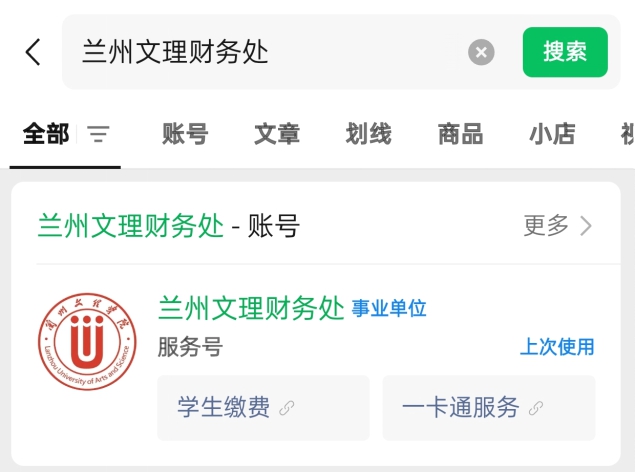Click link icon beside 学生缴费
Screen dimensions: 636x473
tap(287, 408)
